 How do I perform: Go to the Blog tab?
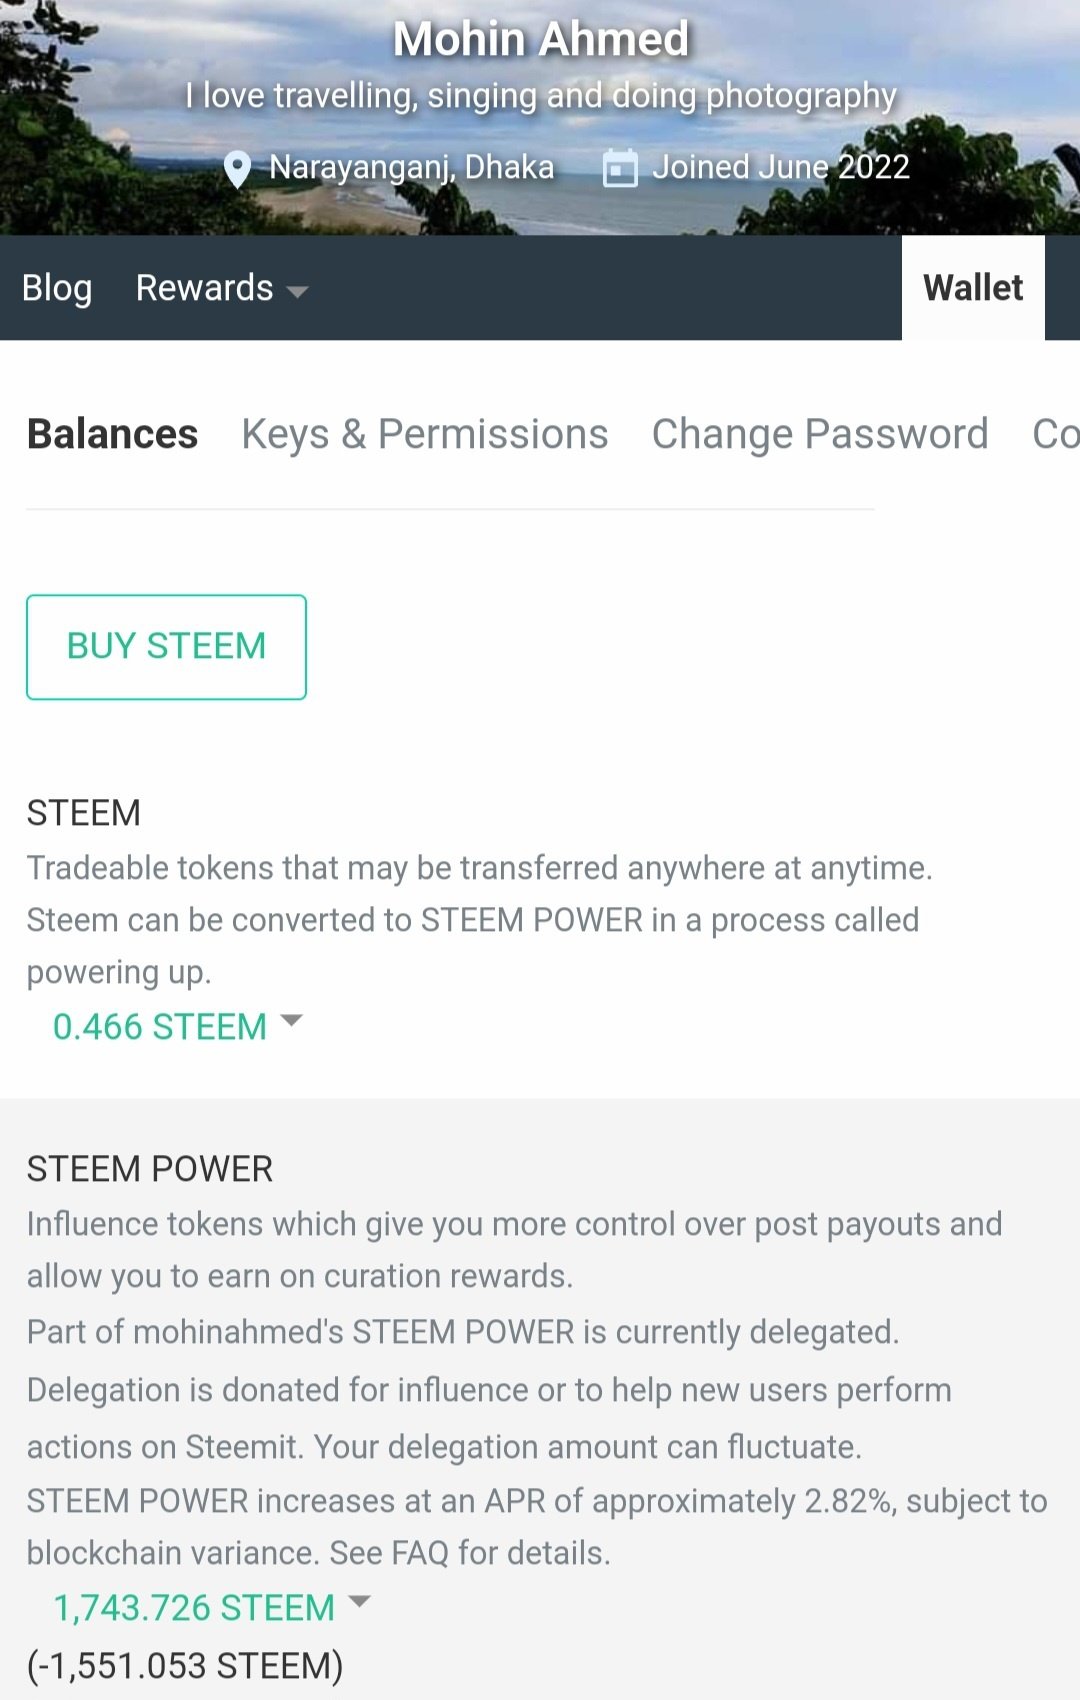(x=57, y=288)
